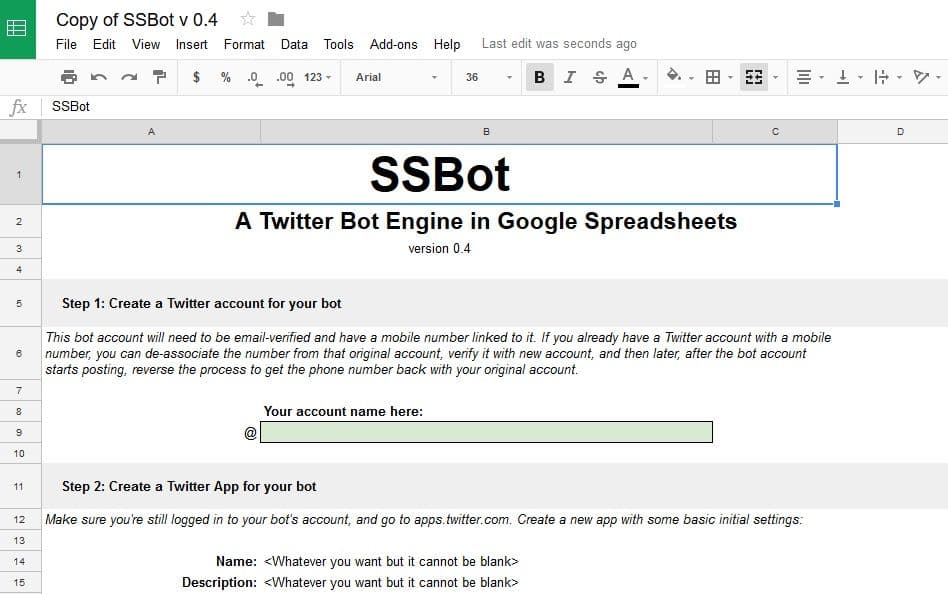Open vertical align options

pyautogui.click(x=842, y=77)
